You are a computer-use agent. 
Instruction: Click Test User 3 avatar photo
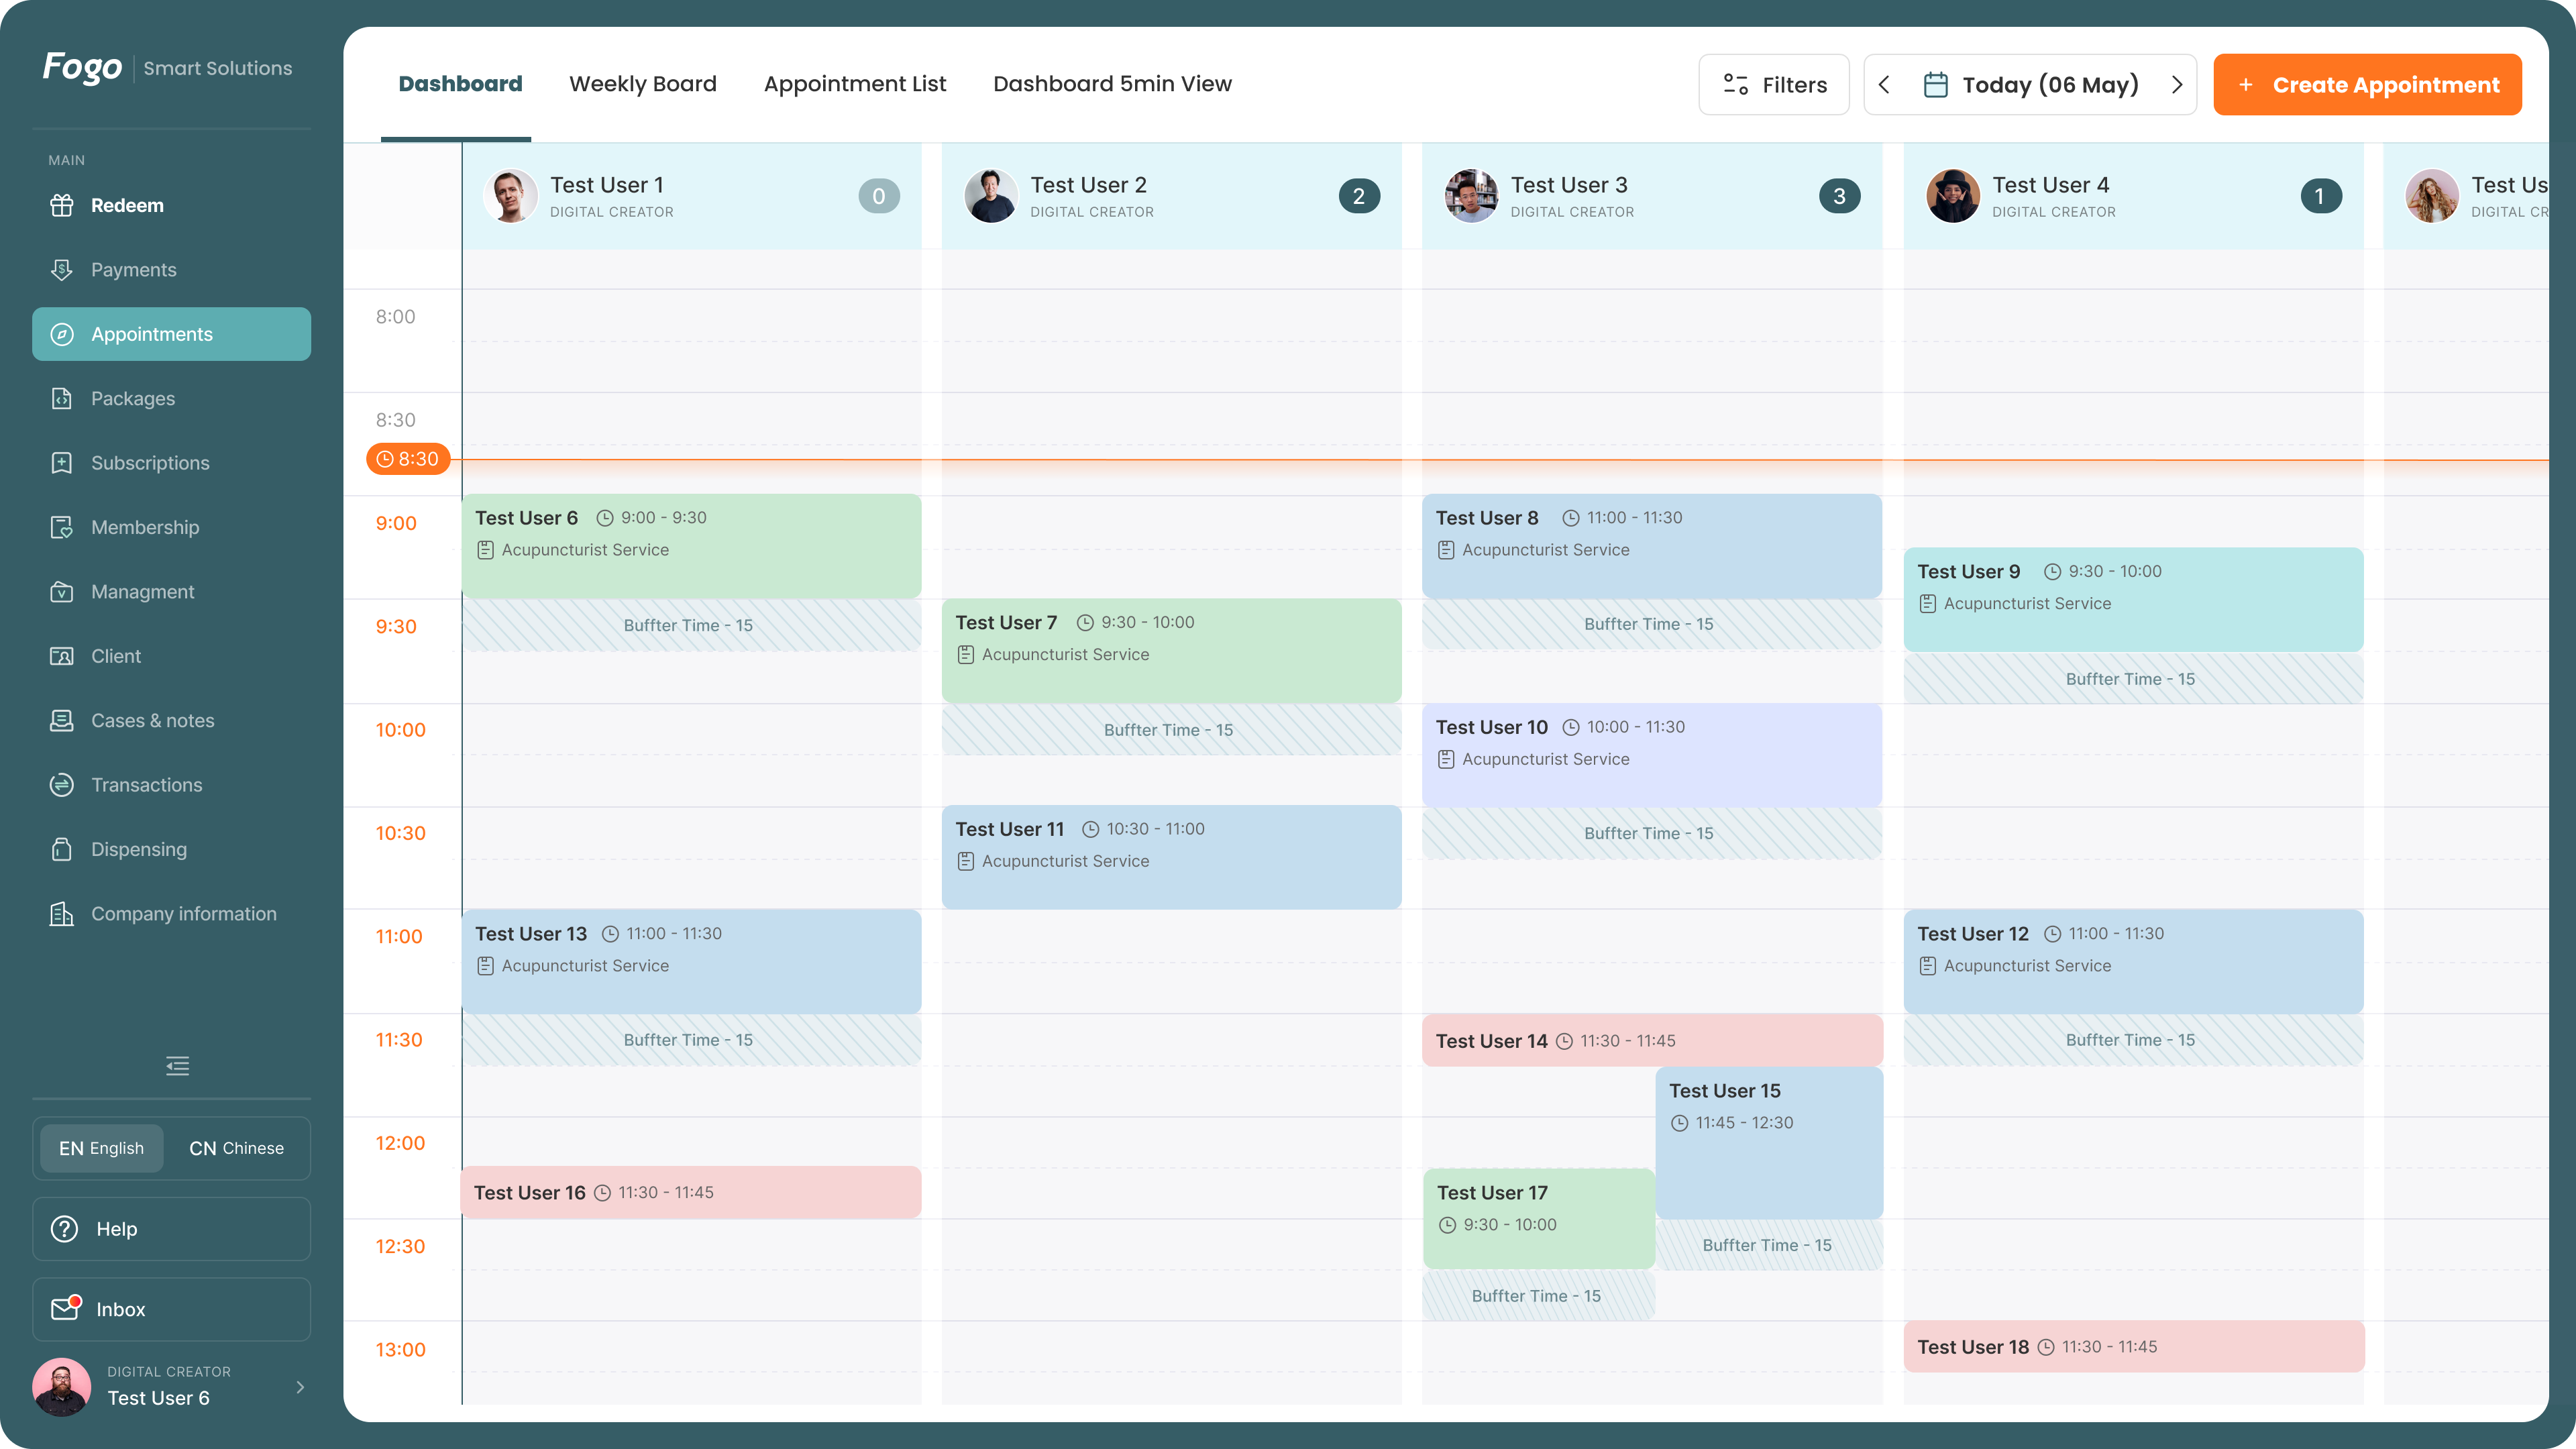(x=1471, y=196)
